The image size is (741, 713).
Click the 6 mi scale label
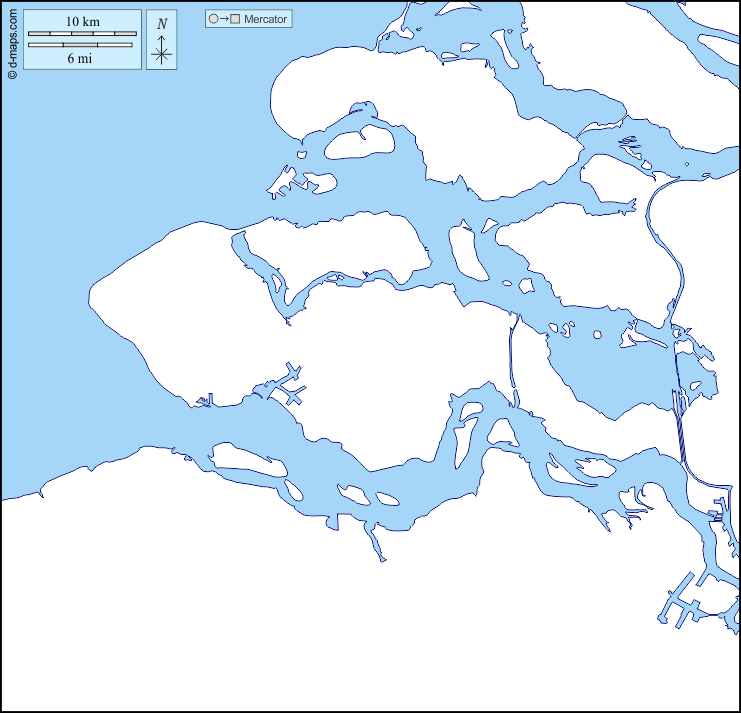coord(80,58)
